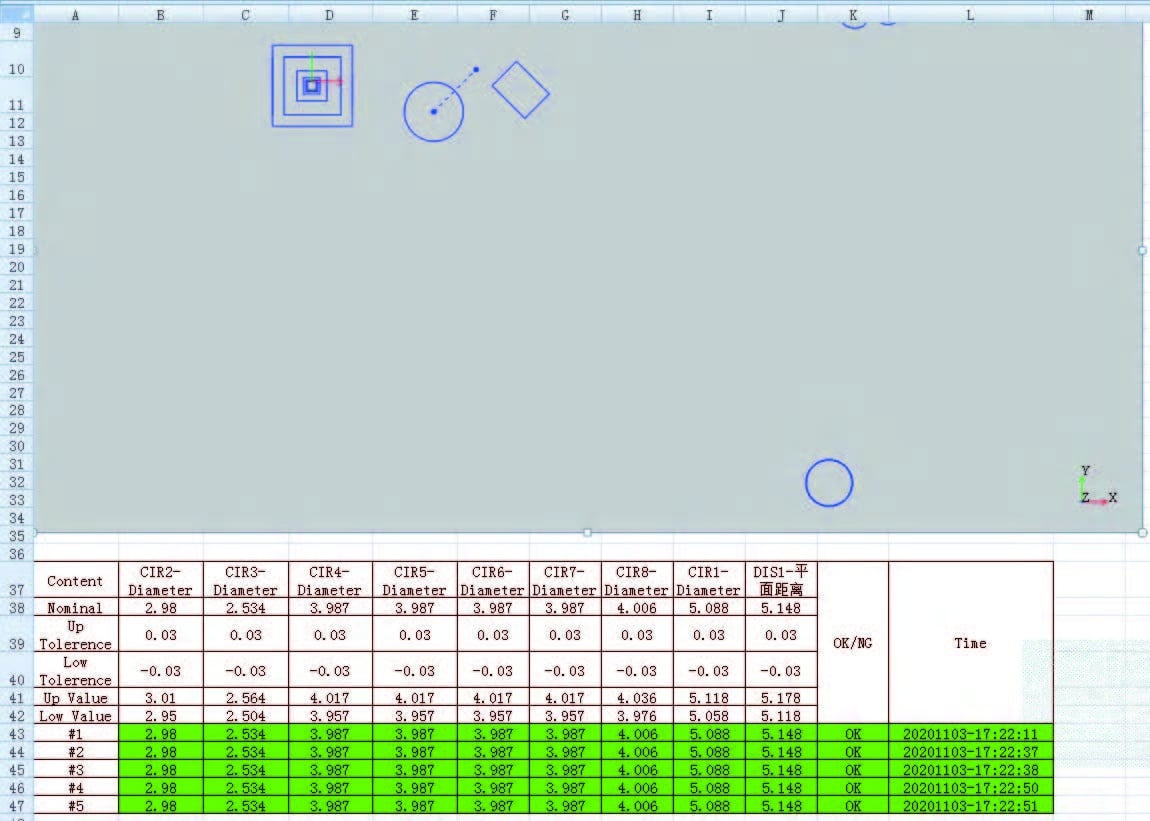Select the DIS1 Nominal value 5.148
This screenshot has width=1150, height=821.
point(781,608)
